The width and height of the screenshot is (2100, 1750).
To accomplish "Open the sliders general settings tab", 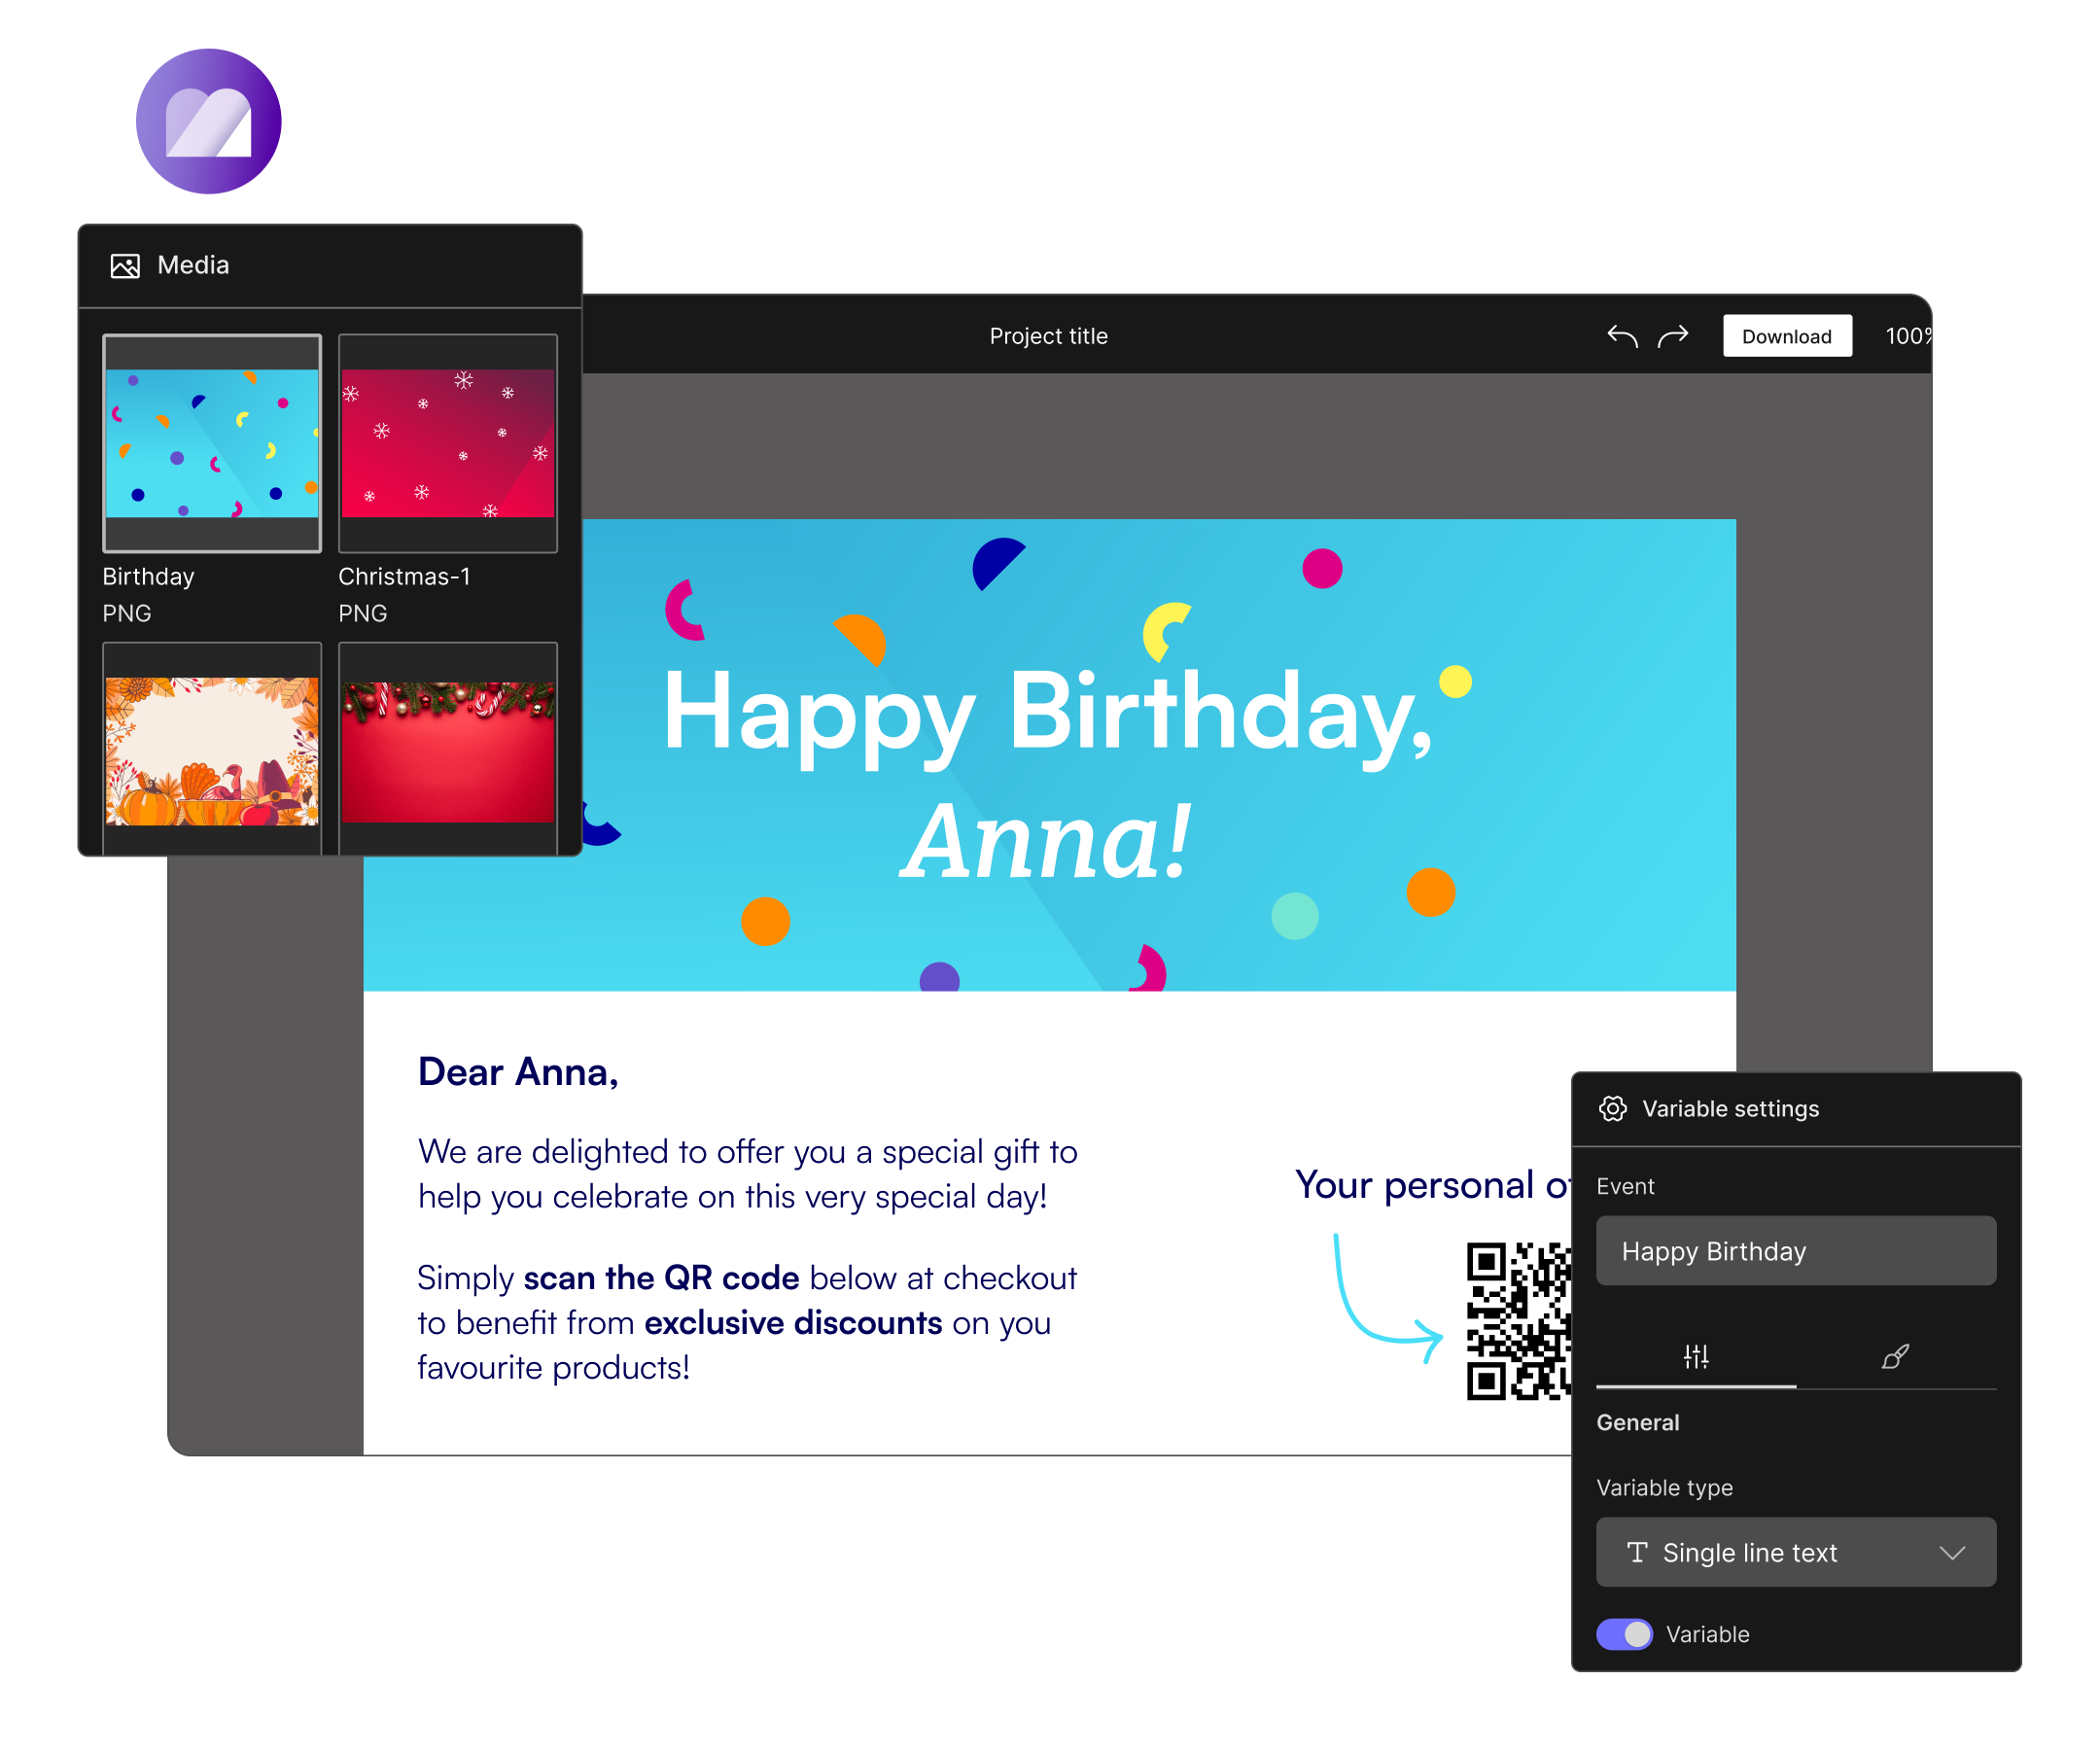I will pyautogui.click(x=1696, y=1357).
